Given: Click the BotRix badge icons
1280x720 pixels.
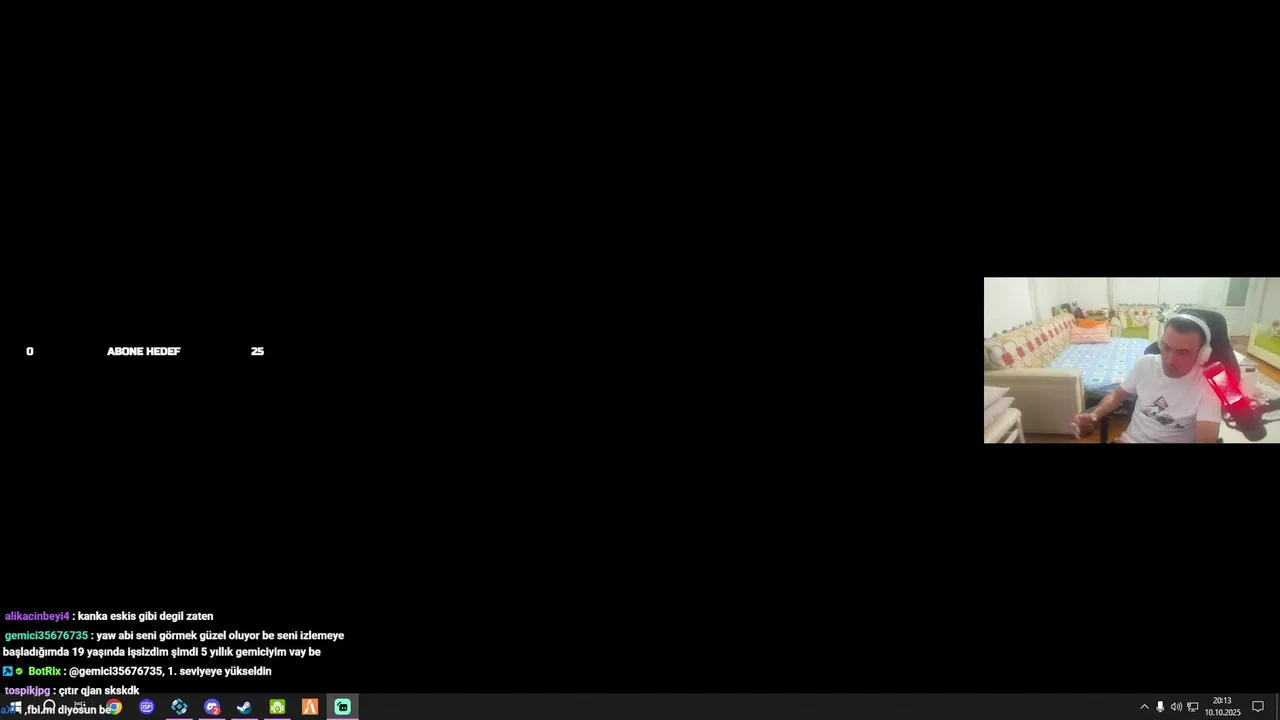Looking at the screenshot, I should pyautogui.click(x=13, y=671).
